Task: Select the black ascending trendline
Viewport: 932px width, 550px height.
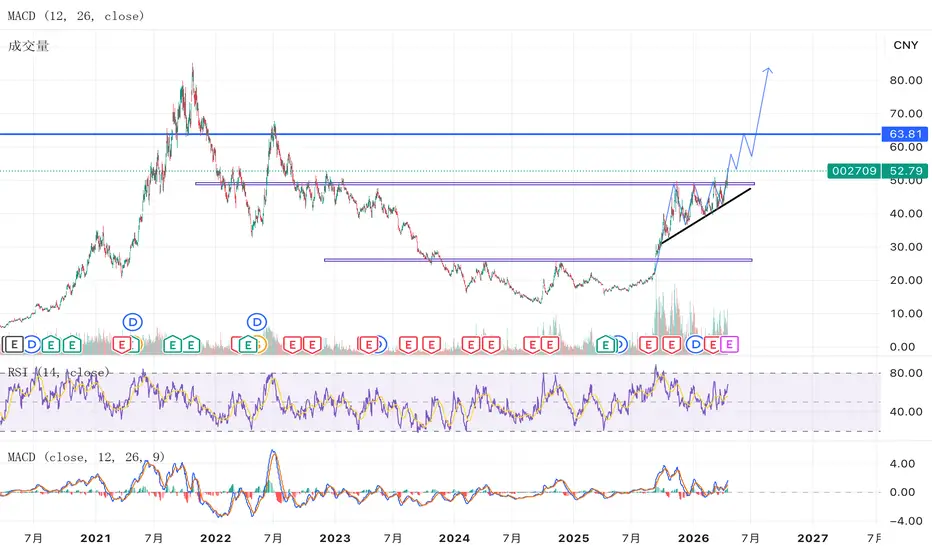Action: click(x=706, y=215)
